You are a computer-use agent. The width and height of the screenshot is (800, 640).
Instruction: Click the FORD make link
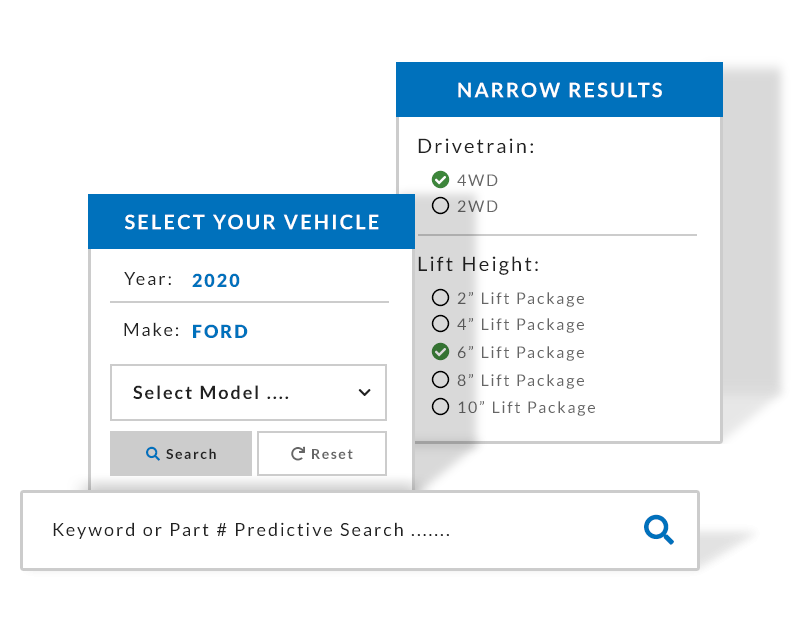220,331
